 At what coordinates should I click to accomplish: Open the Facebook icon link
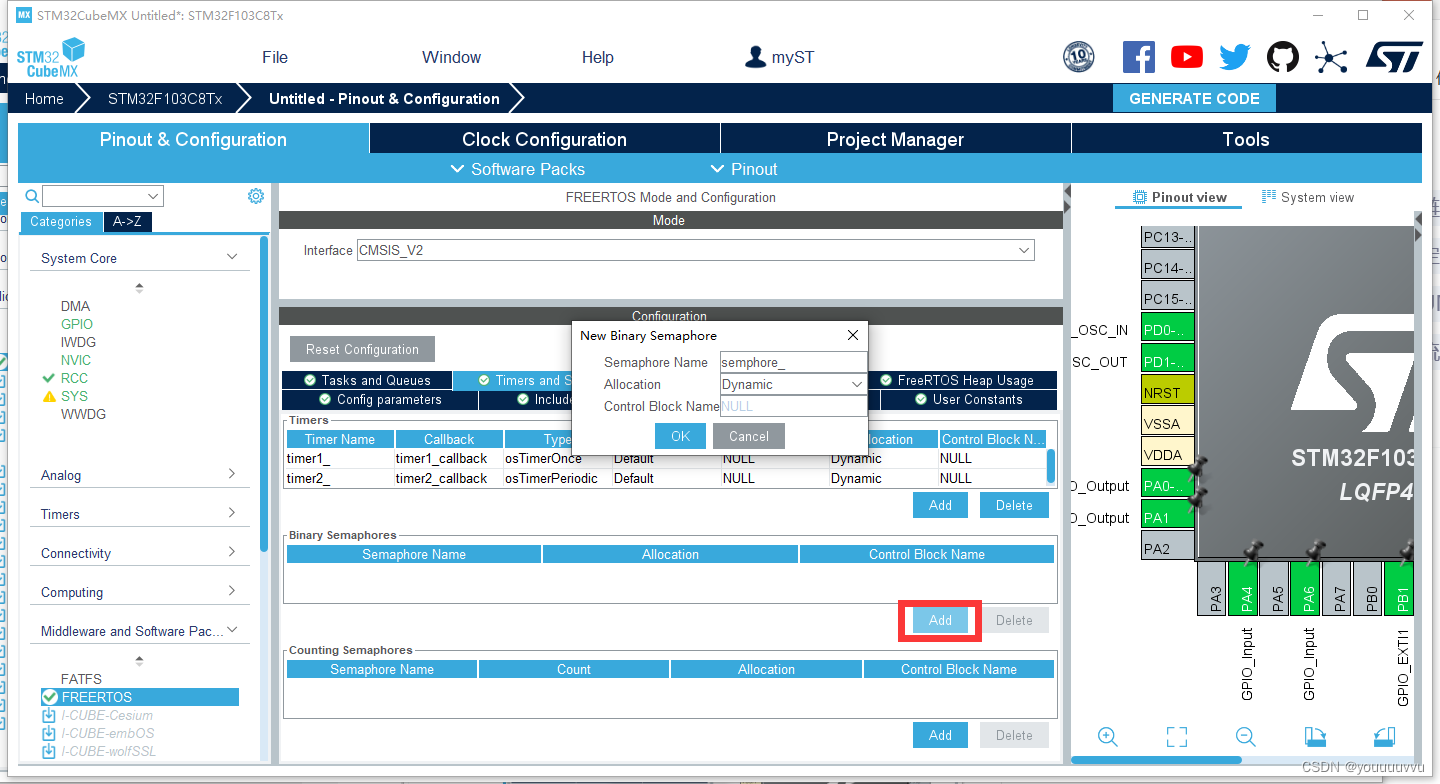point(1138,57)
